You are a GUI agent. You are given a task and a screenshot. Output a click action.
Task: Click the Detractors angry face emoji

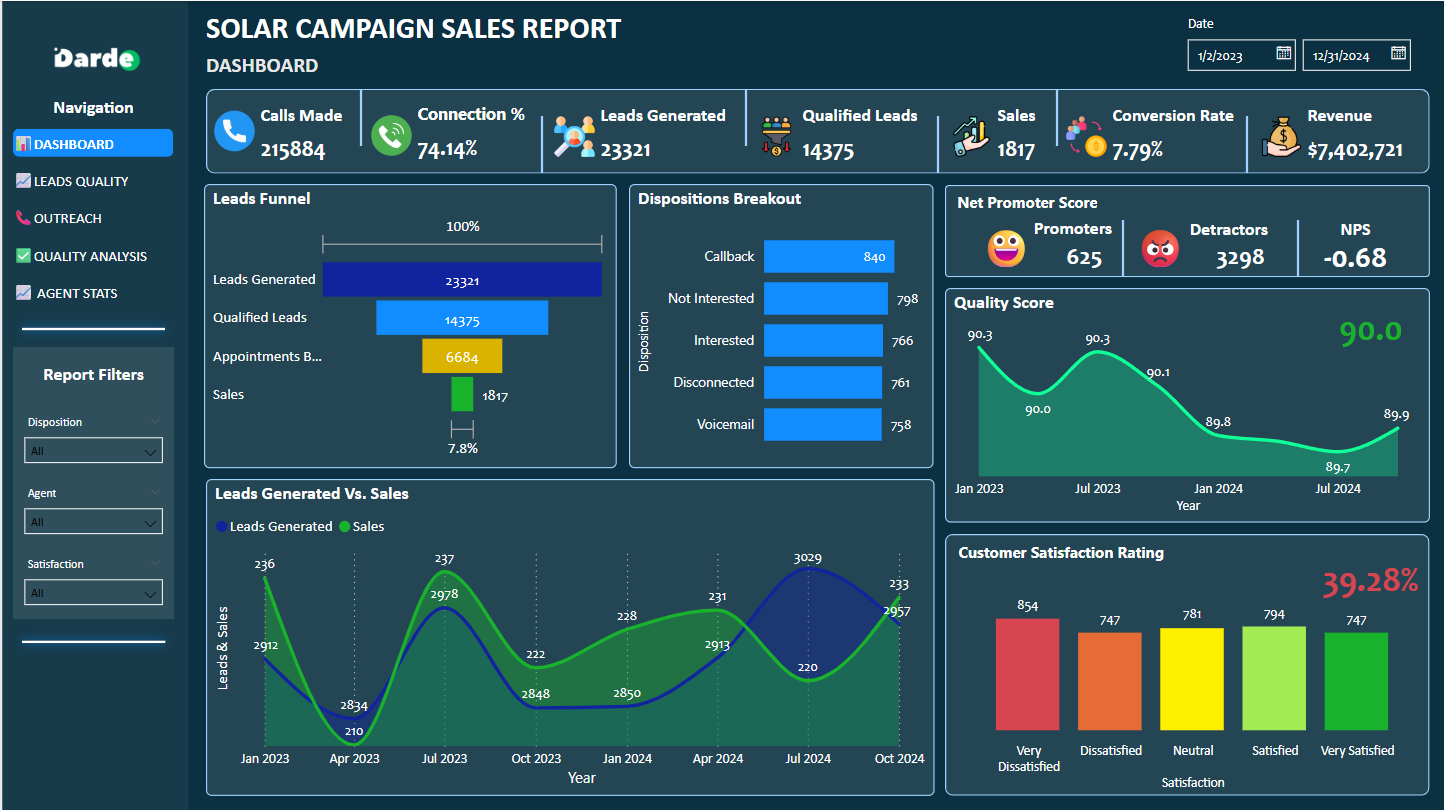(x=1160, y=248)
